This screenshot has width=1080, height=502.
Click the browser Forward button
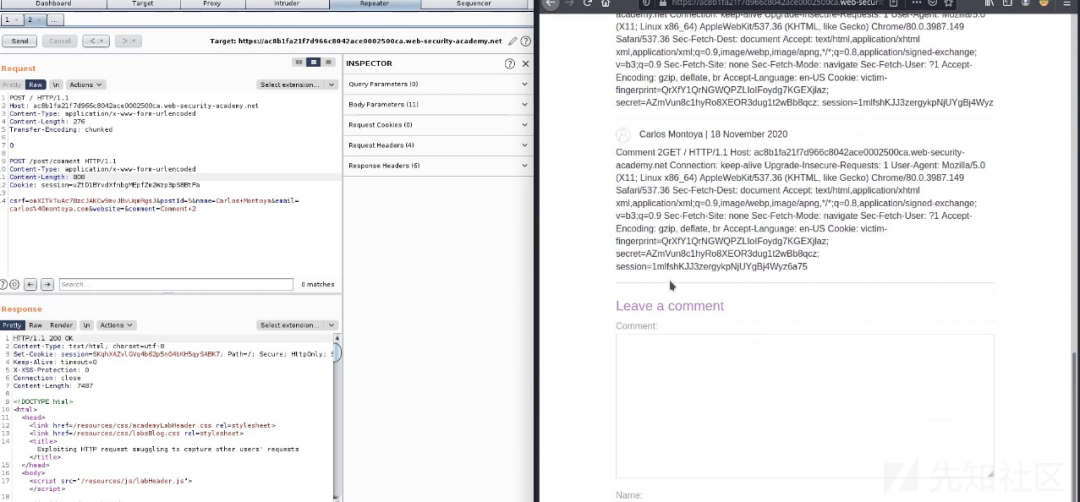[x=569, y=3]
